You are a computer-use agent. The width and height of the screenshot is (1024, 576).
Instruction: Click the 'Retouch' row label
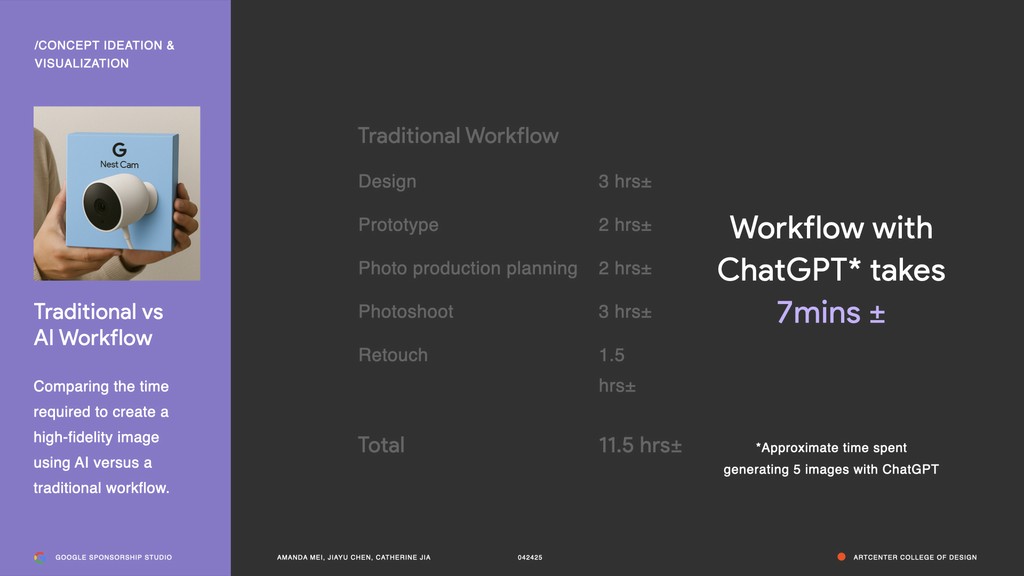[x=393, y=355]
